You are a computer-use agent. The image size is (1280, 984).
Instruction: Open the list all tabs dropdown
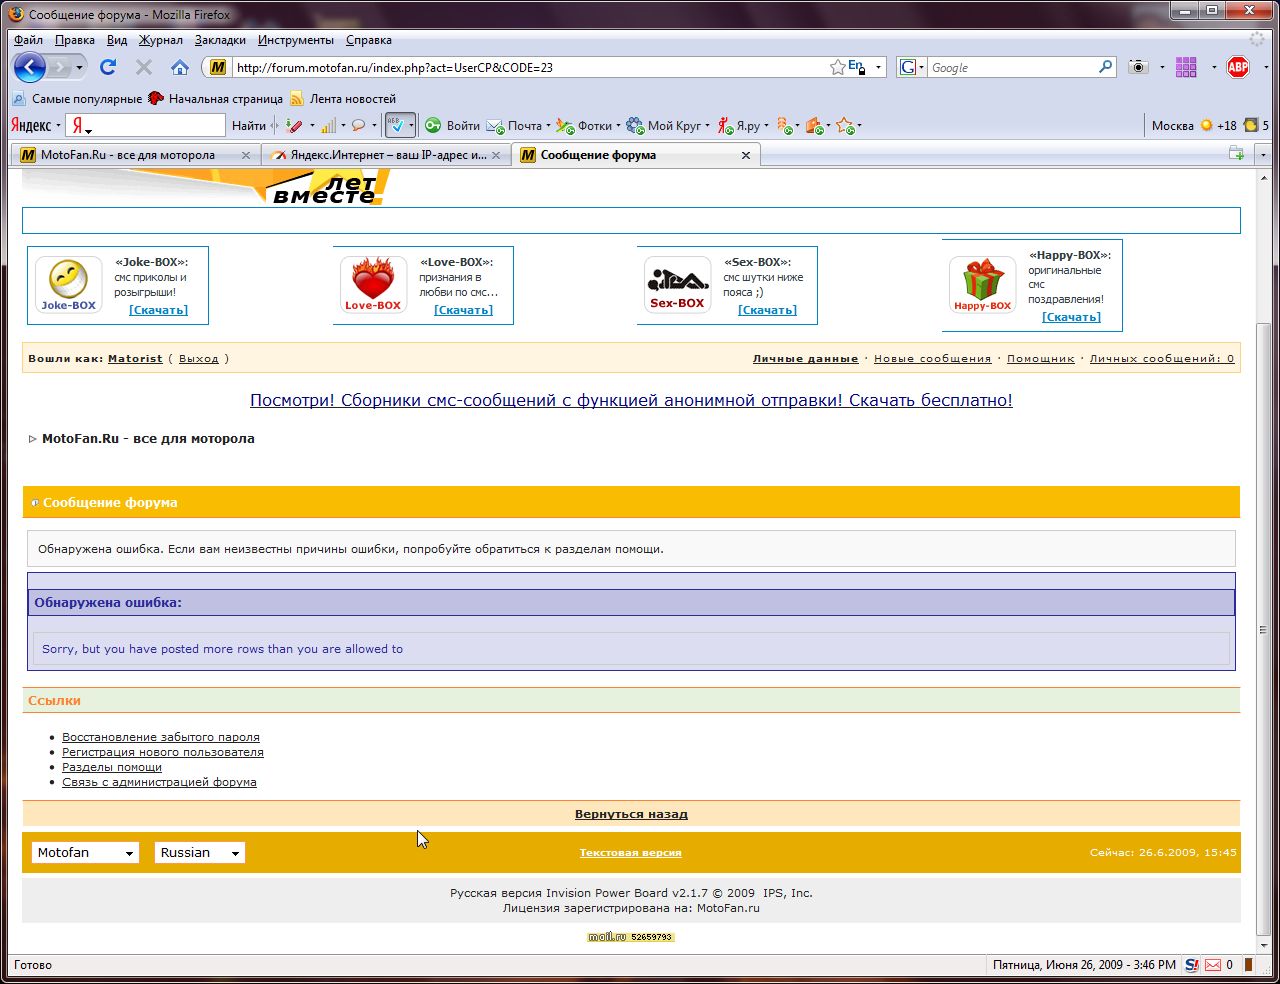pos(1263,154)
